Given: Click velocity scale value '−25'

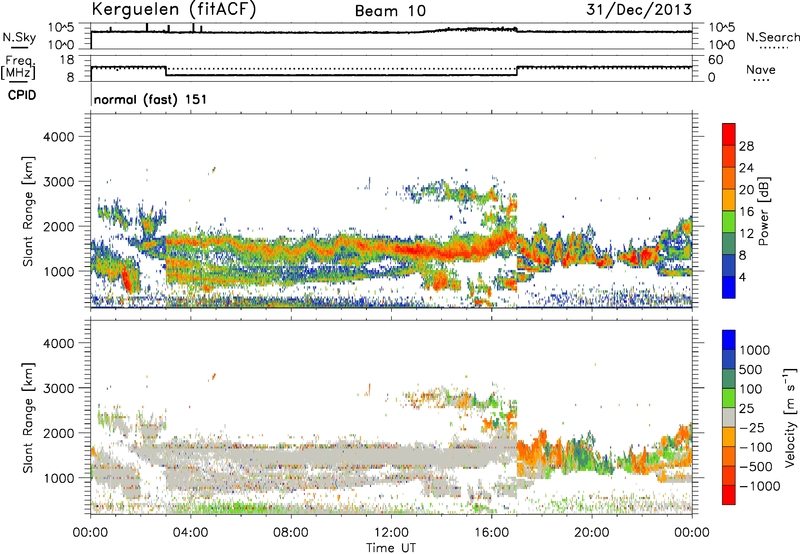Looking at the screenshot, I should click(x=752, y=427).
